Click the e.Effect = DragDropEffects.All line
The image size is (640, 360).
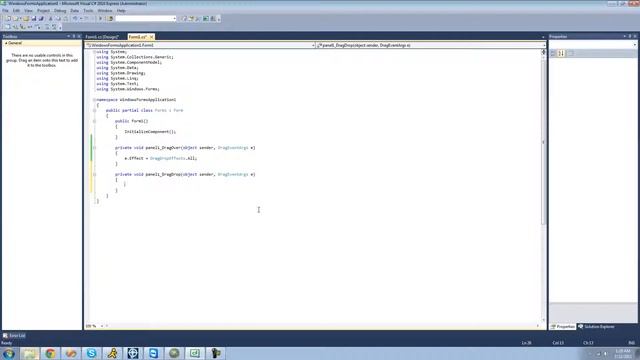[160, 158]
